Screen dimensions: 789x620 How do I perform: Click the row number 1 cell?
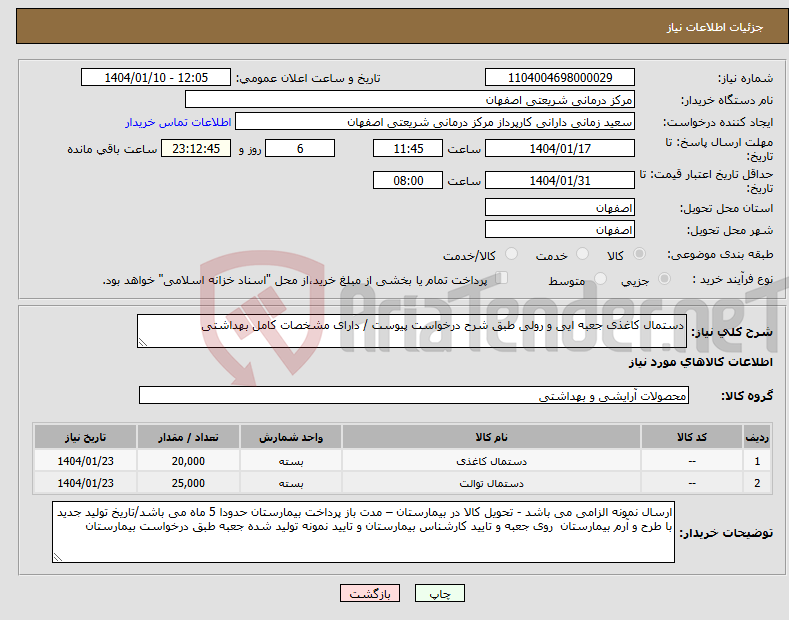point(757,461)
